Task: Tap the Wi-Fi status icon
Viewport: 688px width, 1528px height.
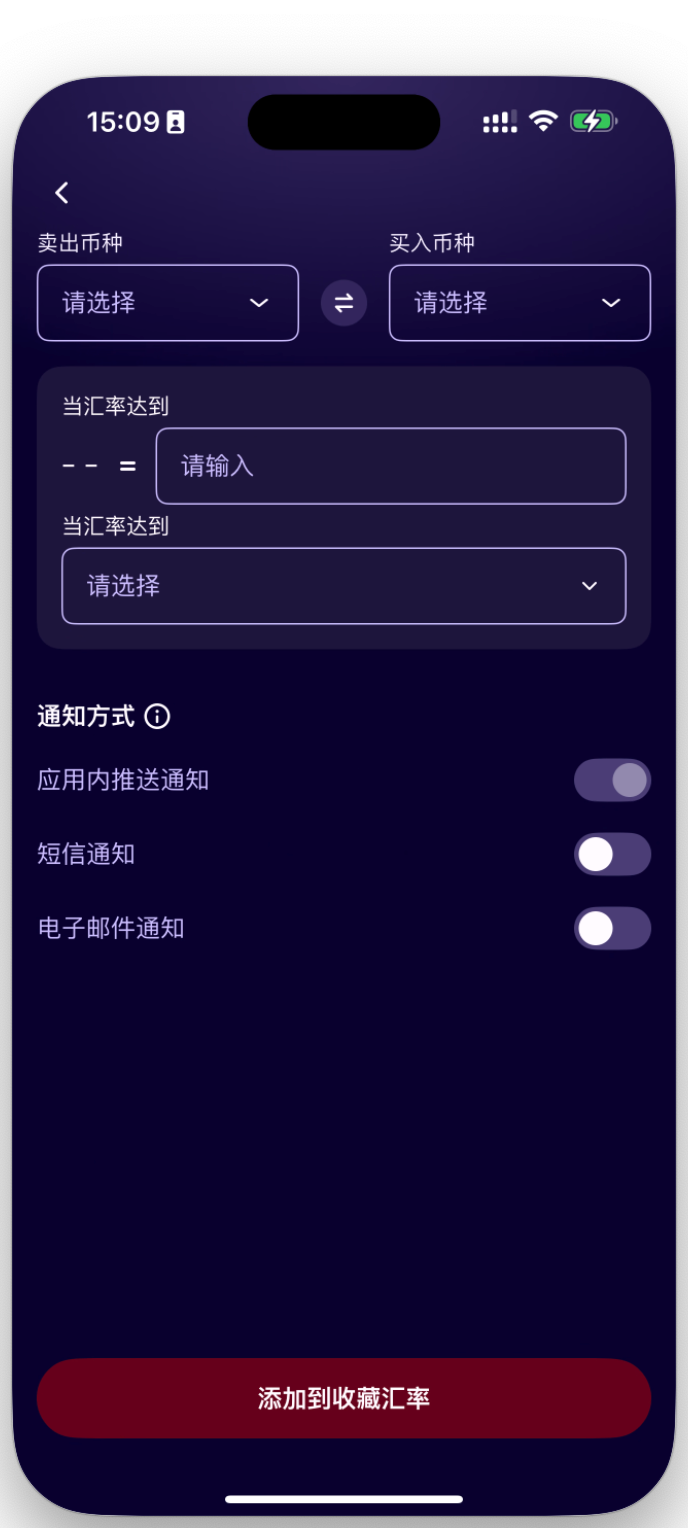Action: 543,122
